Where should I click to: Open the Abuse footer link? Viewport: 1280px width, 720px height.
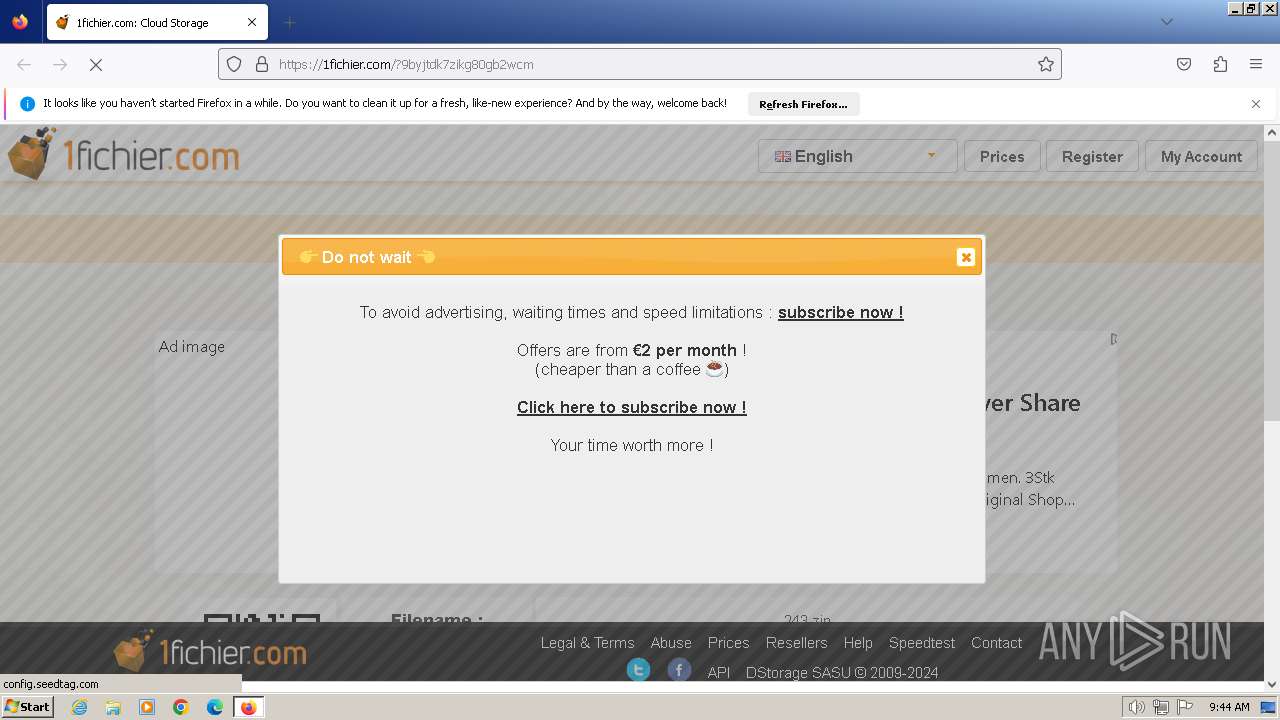[x=671, y=643]
